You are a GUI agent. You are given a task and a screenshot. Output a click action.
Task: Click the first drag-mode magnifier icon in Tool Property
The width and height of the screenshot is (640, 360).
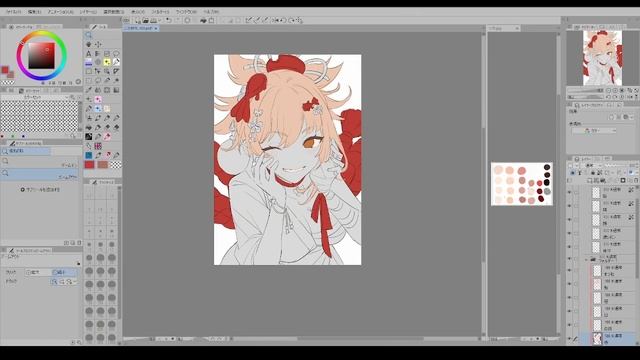tap(54, 282)
